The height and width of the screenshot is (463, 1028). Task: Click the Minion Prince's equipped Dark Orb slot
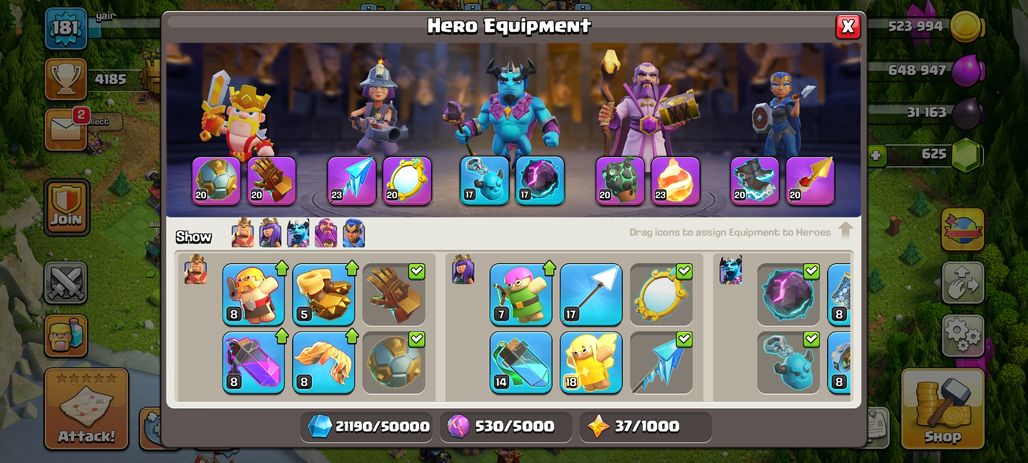540,180
